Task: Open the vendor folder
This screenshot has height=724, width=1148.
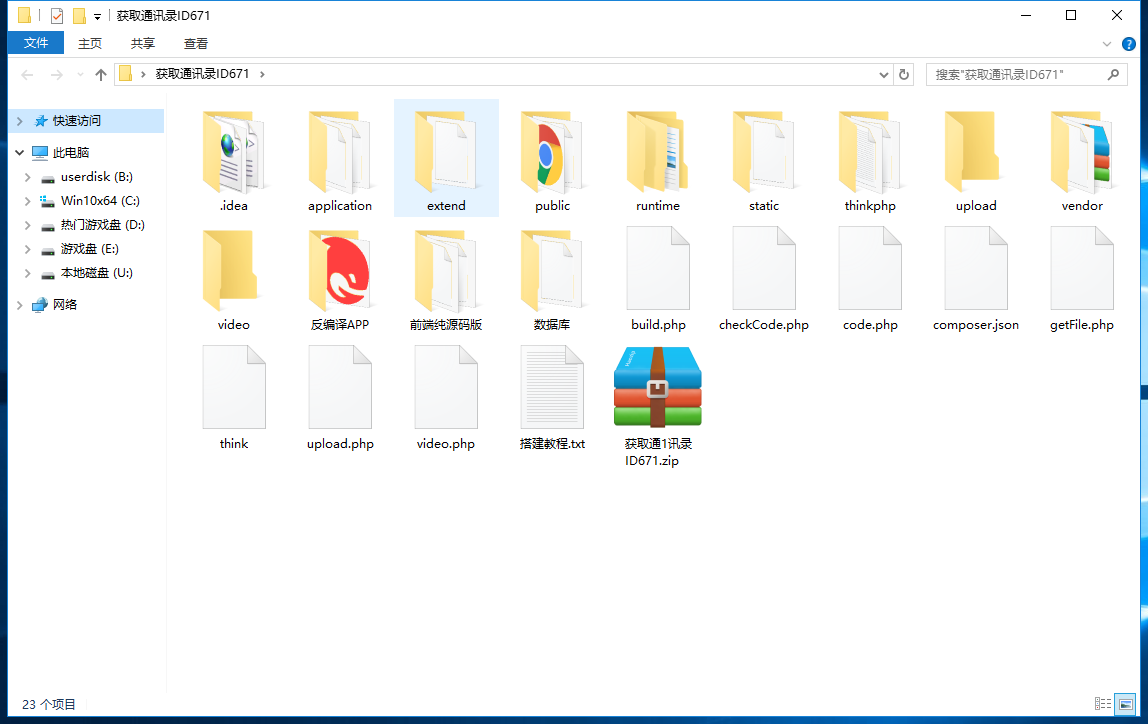Action: pos(1082,158)
